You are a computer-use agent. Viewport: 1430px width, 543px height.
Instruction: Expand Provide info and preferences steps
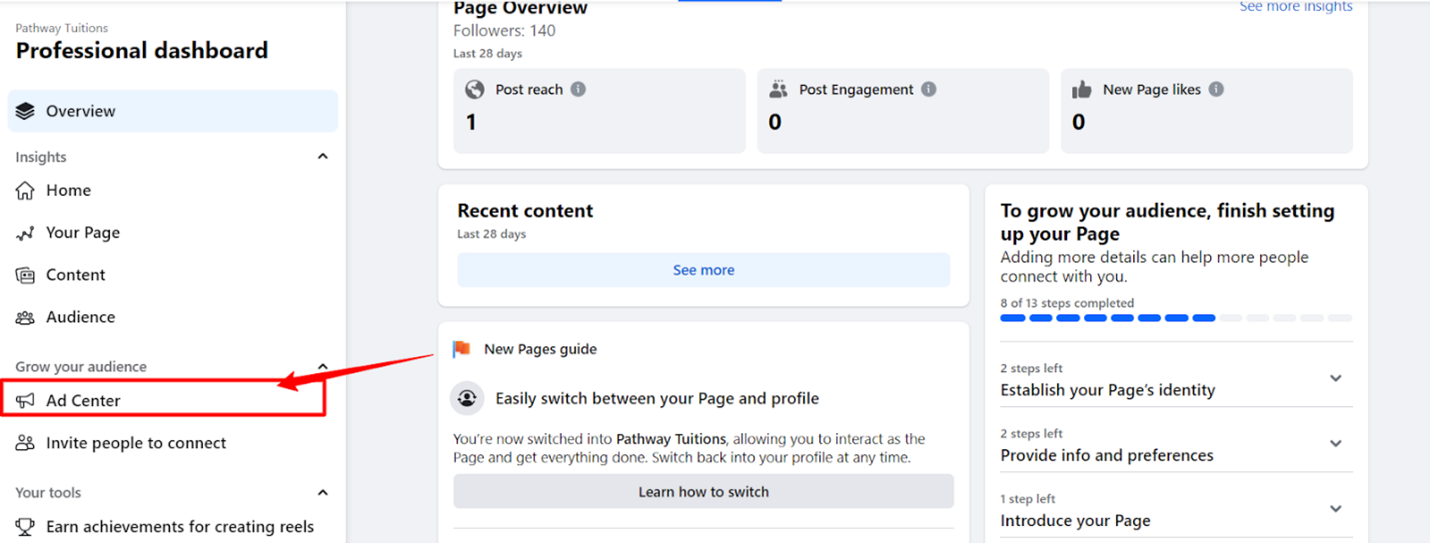pos(1335,444)
